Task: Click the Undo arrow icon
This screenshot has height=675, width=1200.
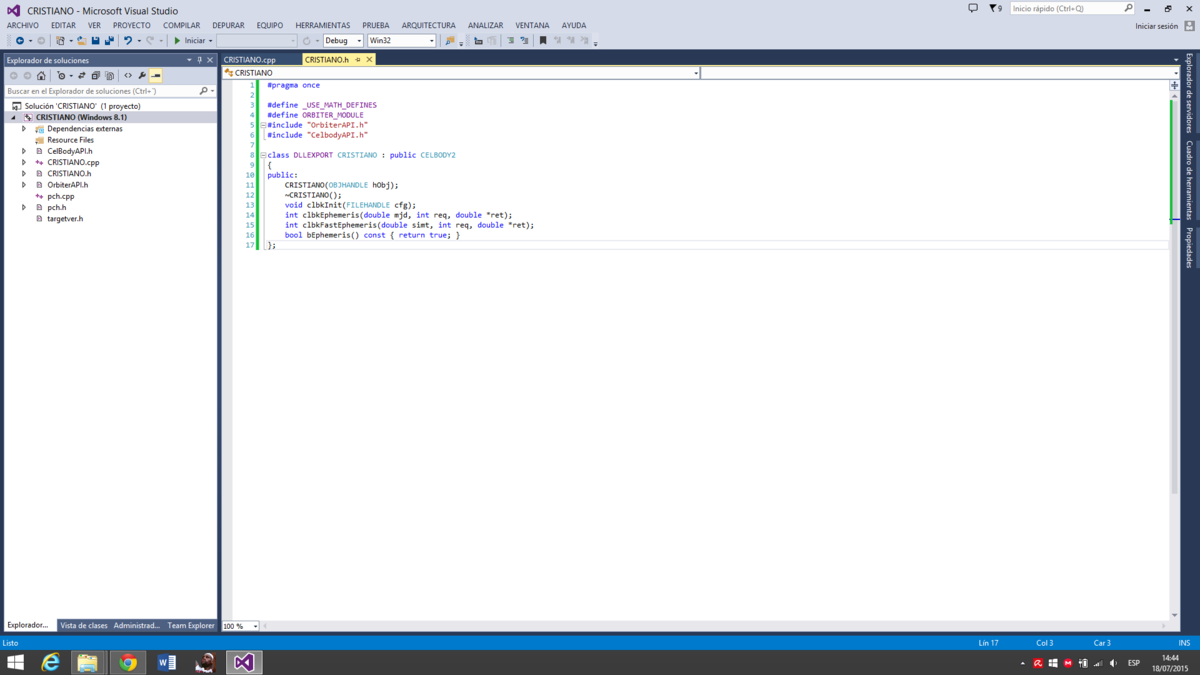Action: coord(128,41)
